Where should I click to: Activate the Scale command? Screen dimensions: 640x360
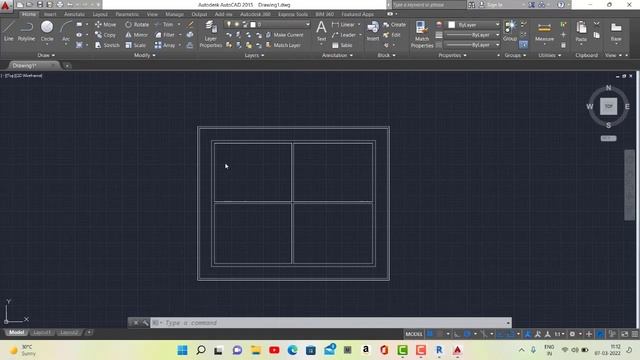(x=136, y=45)
